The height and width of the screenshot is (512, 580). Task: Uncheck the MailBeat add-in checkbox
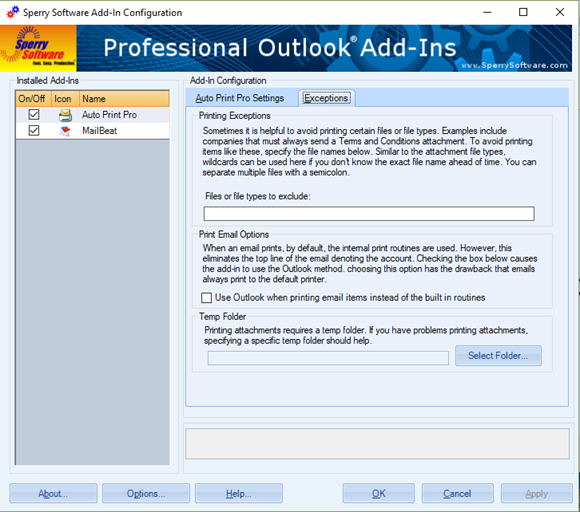coord(34,131)
